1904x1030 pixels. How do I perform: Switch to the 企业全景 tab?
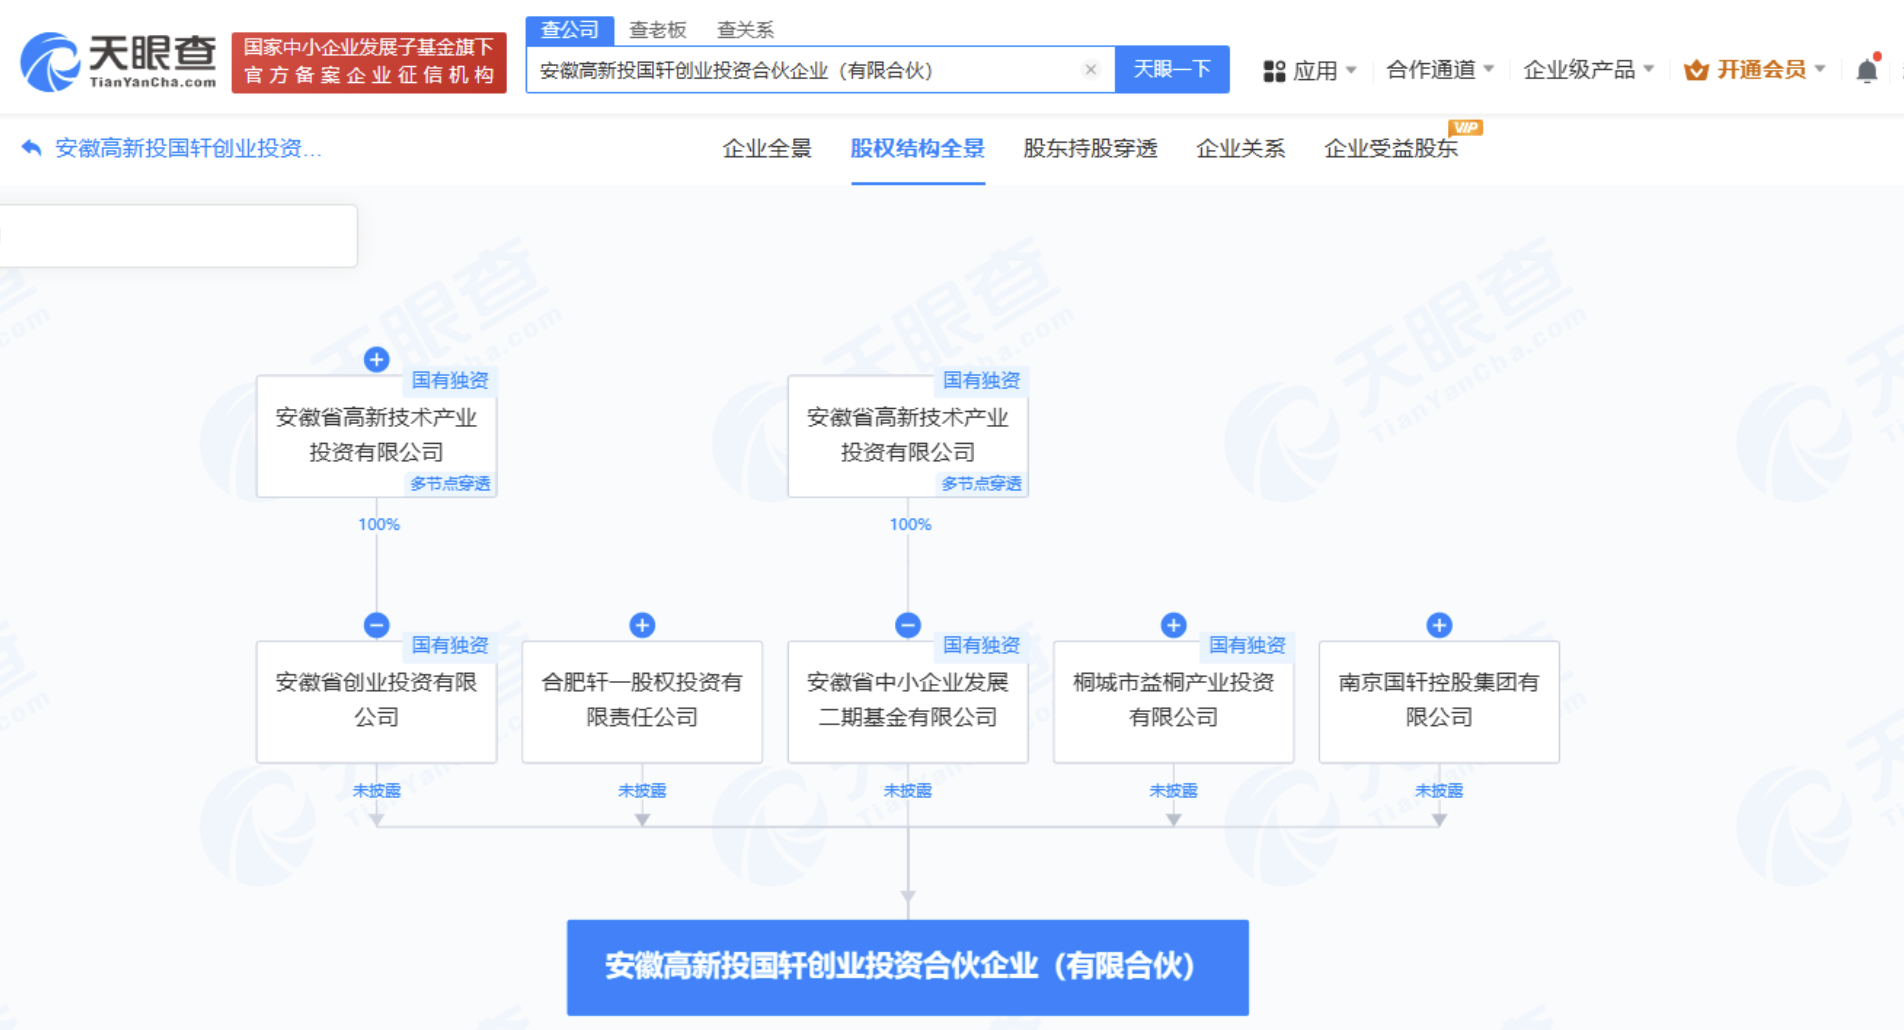click(x=767, y=149)
